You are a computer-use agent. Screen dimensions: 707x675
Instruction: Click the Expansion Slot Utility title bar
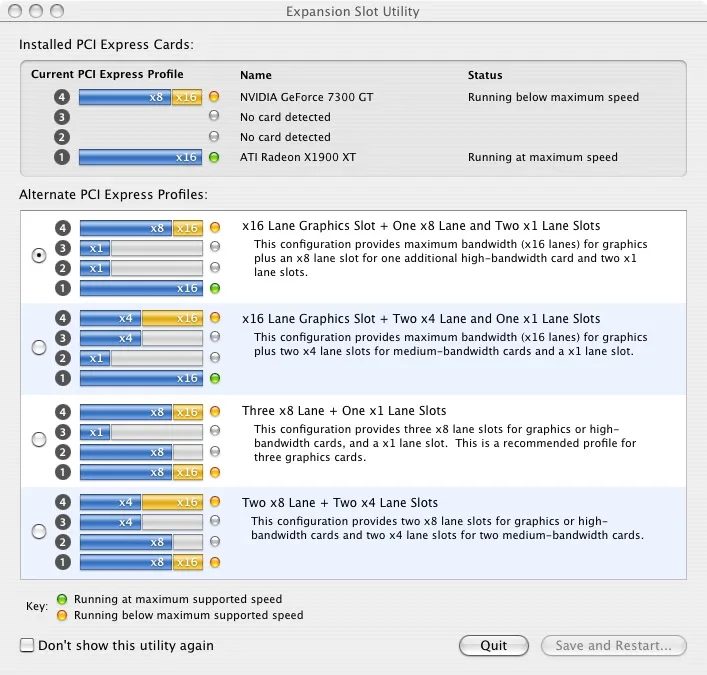[353, 12]
